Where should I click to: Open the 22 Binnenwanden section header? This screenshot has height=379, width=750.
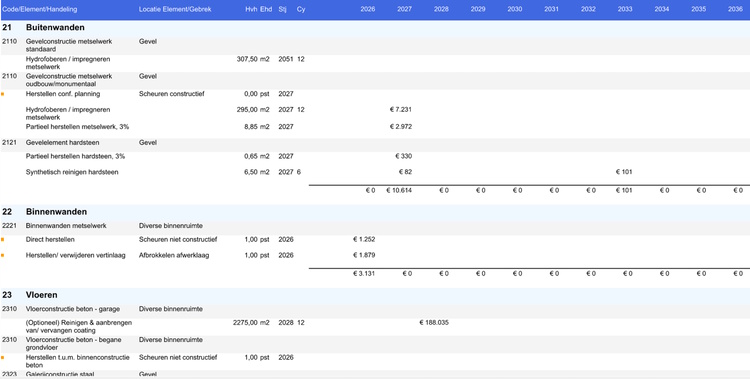coord(375,212)
